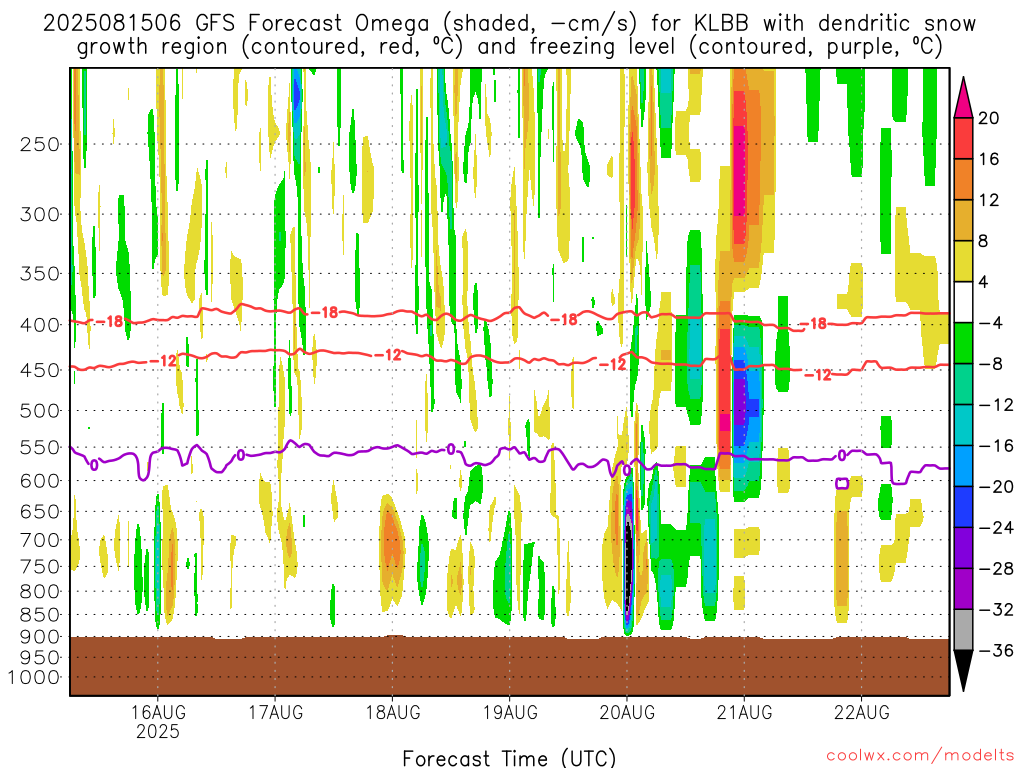Click the colorbar value label -32

pyautogui.click(x=996, y=609)
